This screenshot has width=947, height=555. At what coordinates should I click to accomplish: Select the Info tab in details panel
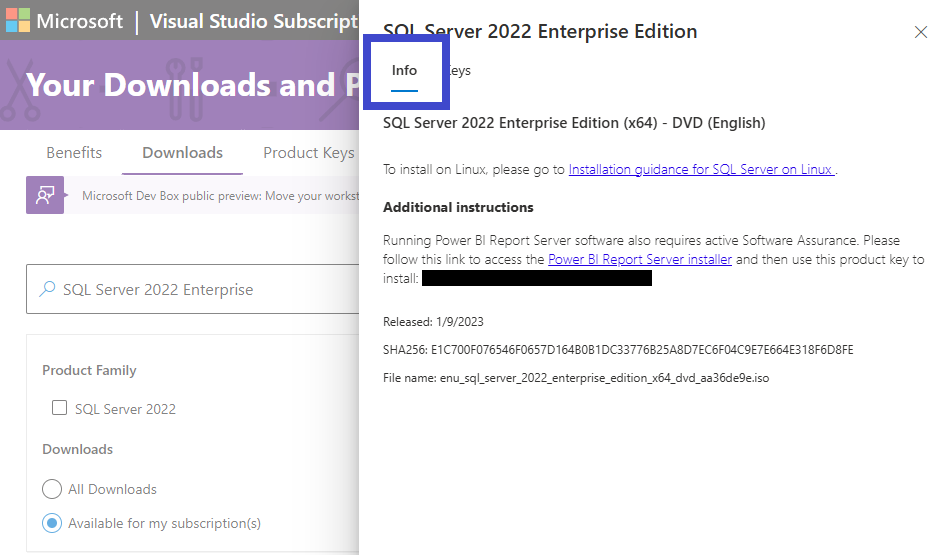404,71
